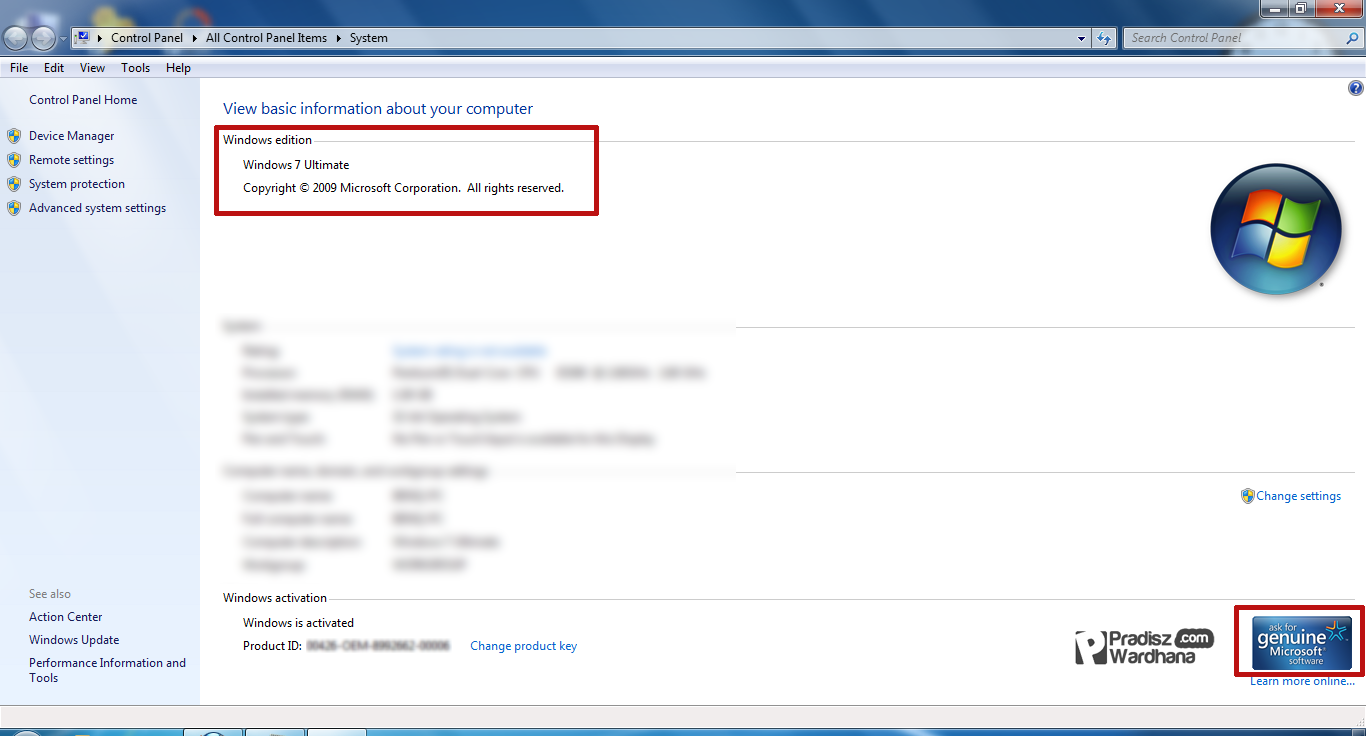Expand the breadcrumb arrow before System
Screen dimensions: 1366x736
pos(338,38)
